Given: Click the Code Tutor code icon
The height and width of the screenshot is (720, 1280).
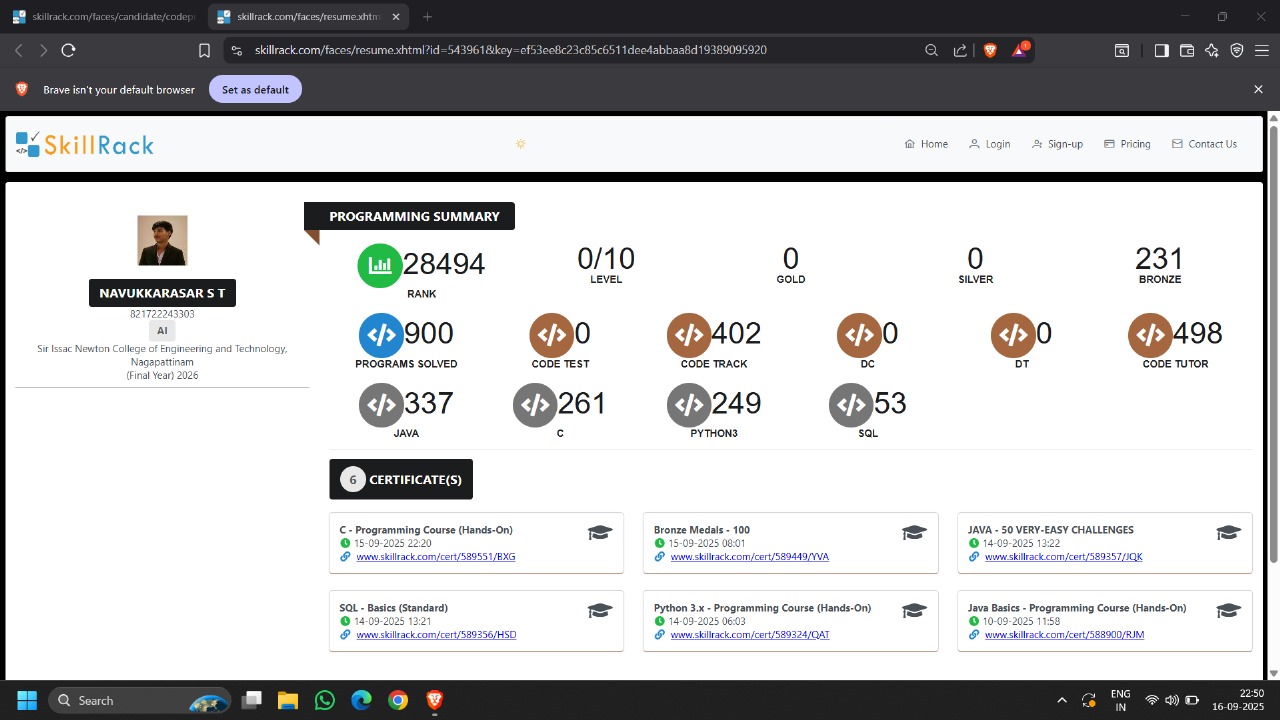Looking at the screenshot, I should coord(1151,335).
